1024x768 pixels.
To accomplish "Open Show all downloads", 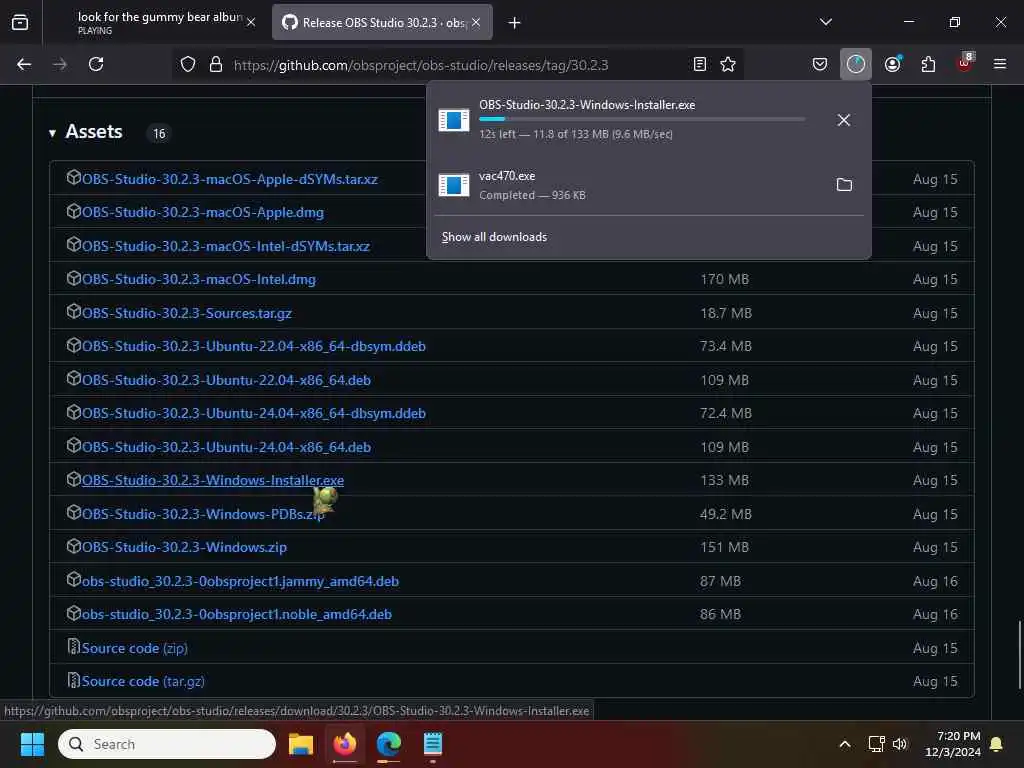I will tap(494, 236).
